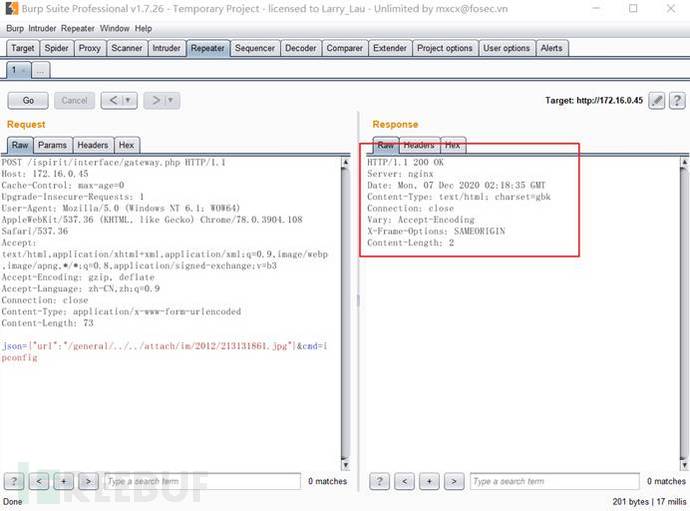This screenshot has width=690, height=511.
Task: Expand the back history dropdown arrow
Action: pos(130,100)
